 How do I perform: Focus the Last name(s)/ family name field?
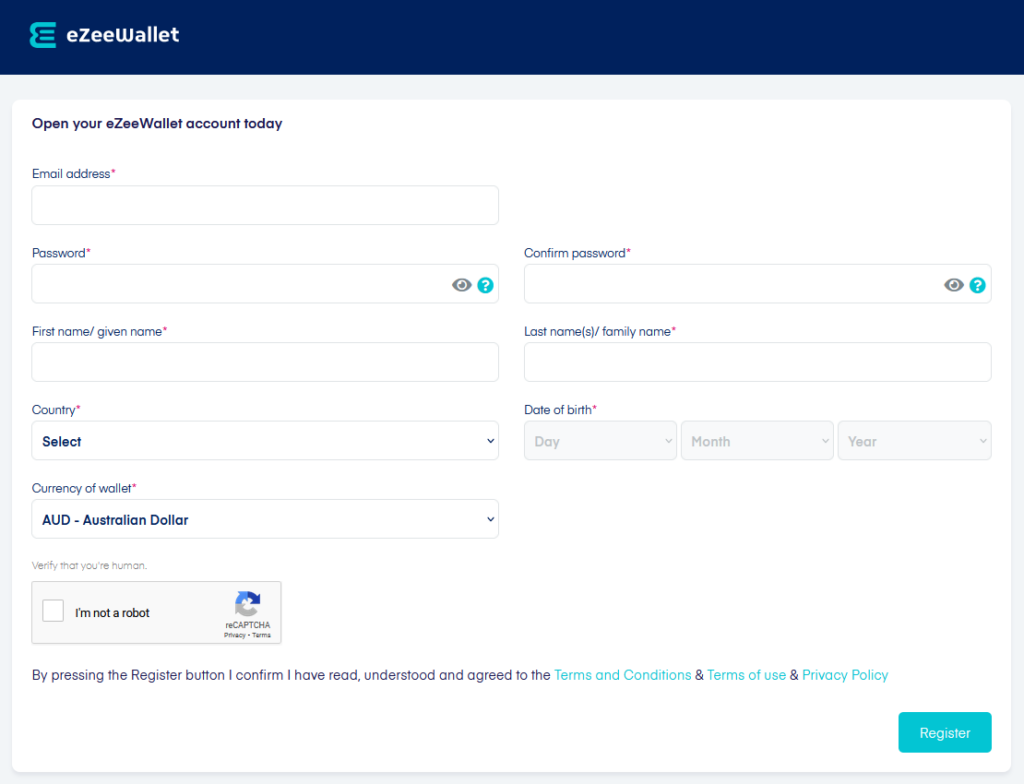758,362
